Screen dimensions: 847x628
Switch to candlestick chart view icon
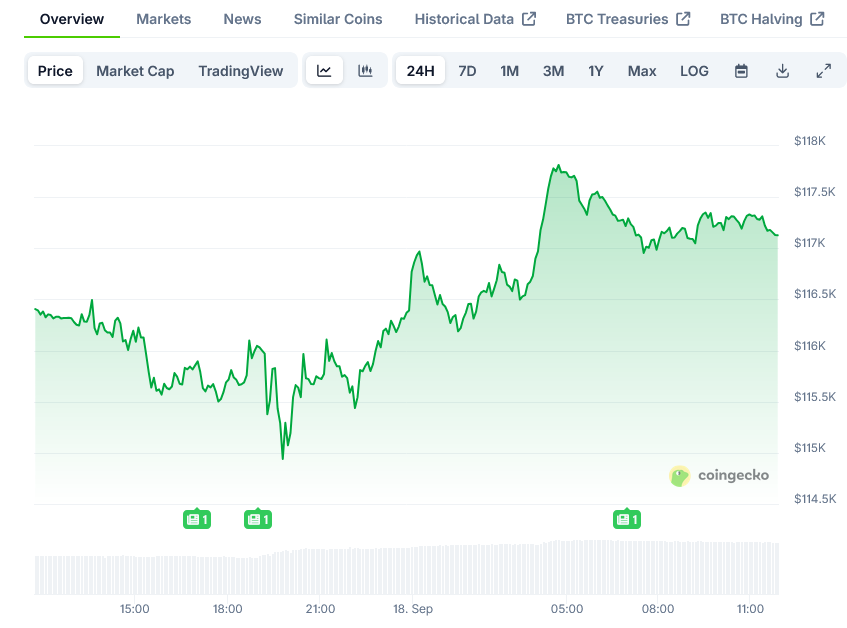(365, 71)
